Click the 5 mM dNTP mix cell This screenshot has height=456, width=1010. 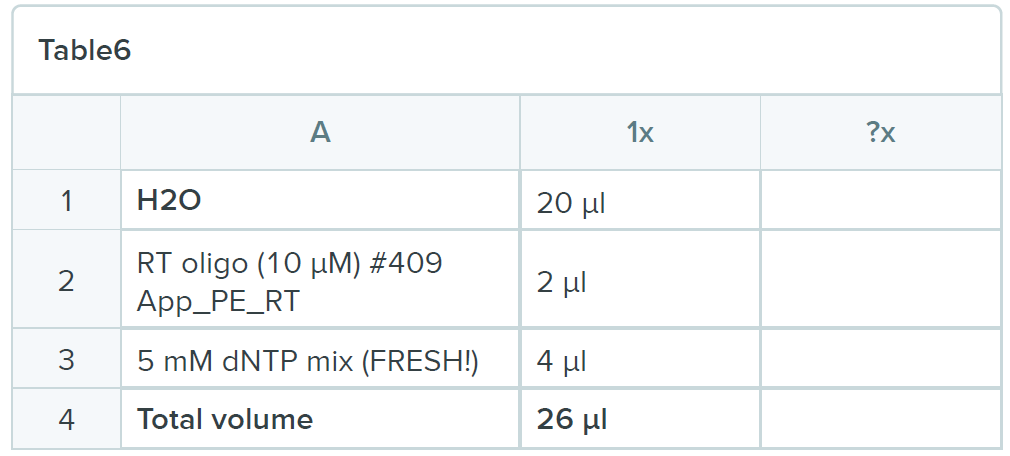pos(320,359)
